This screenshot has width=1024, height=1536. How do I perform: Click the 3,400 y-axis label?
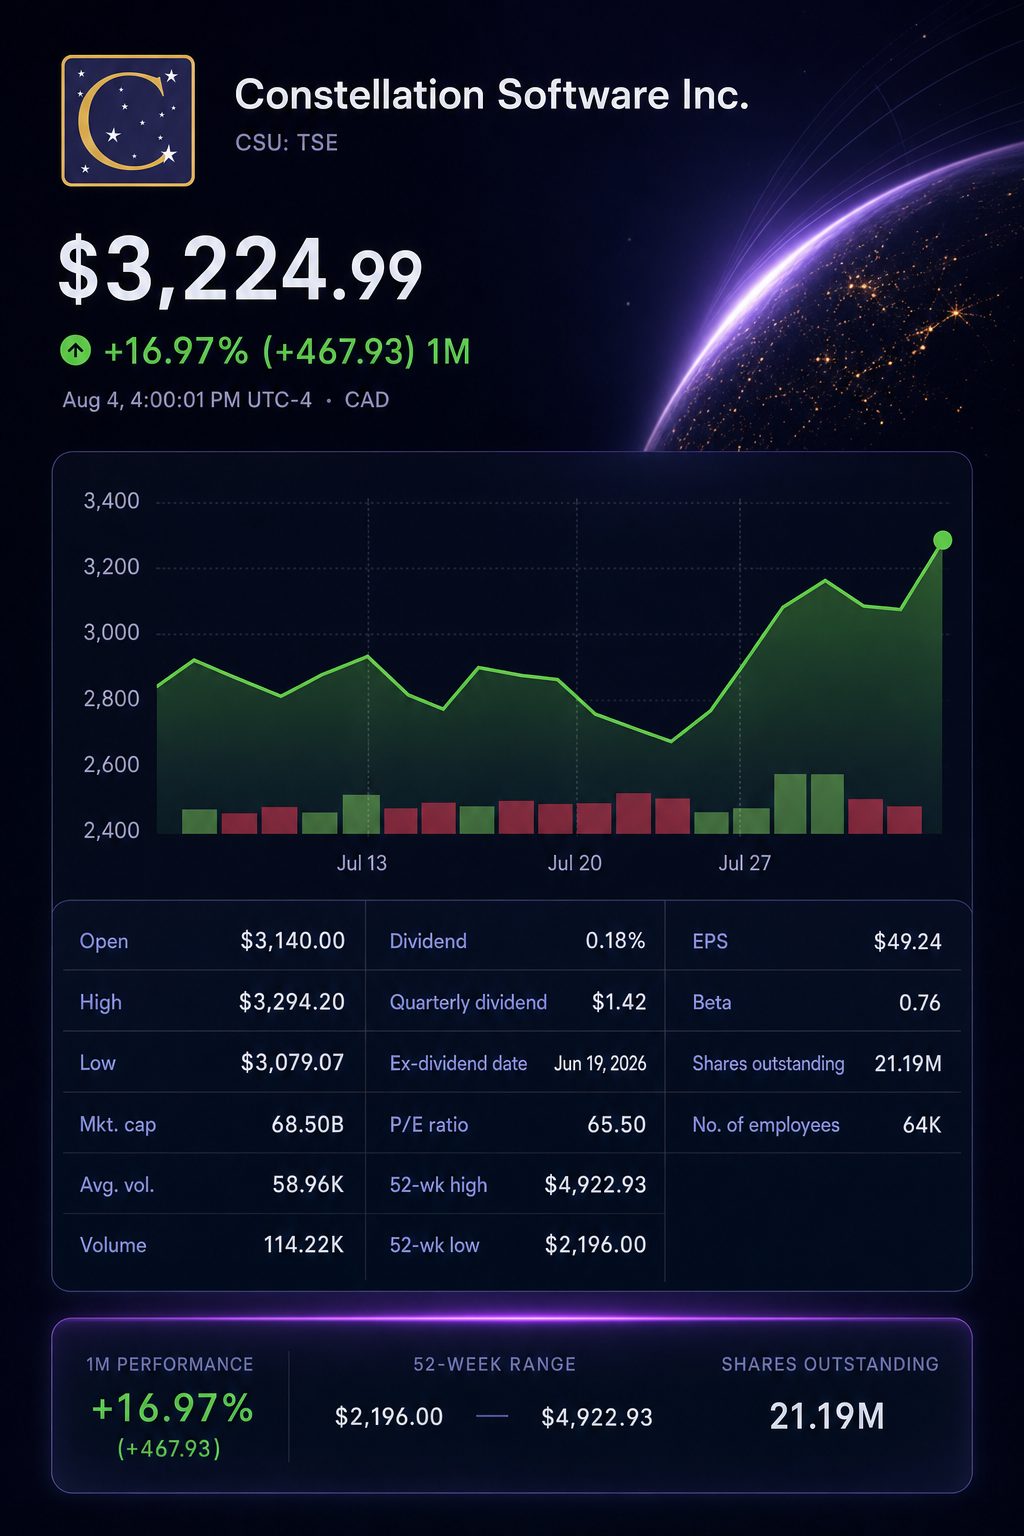(111, 501)
